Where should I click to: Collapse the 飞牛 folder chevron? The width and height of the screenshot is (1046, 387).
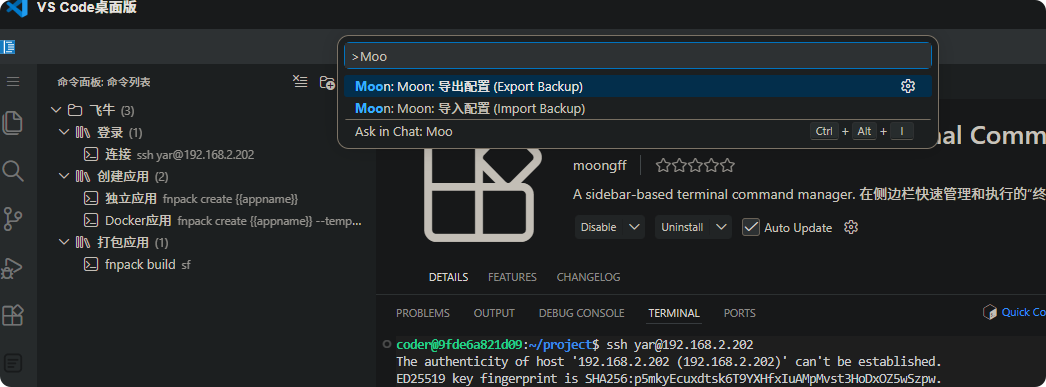coord(56,109)
